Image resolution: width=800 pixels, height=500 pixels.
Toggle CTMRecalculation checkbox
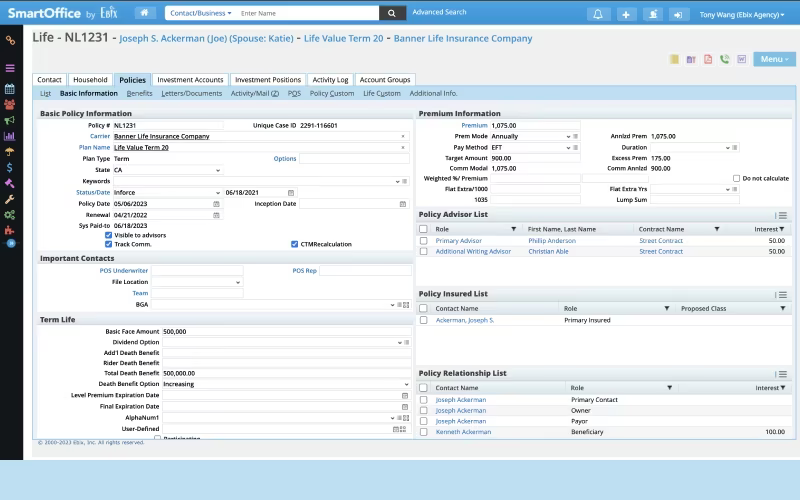294,244
